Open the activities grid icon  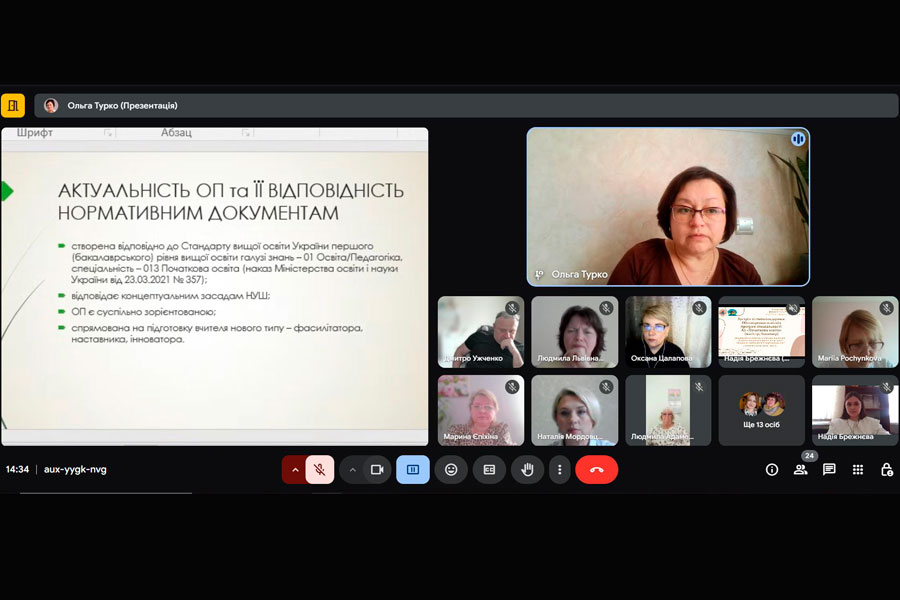[x=858, y=470]
